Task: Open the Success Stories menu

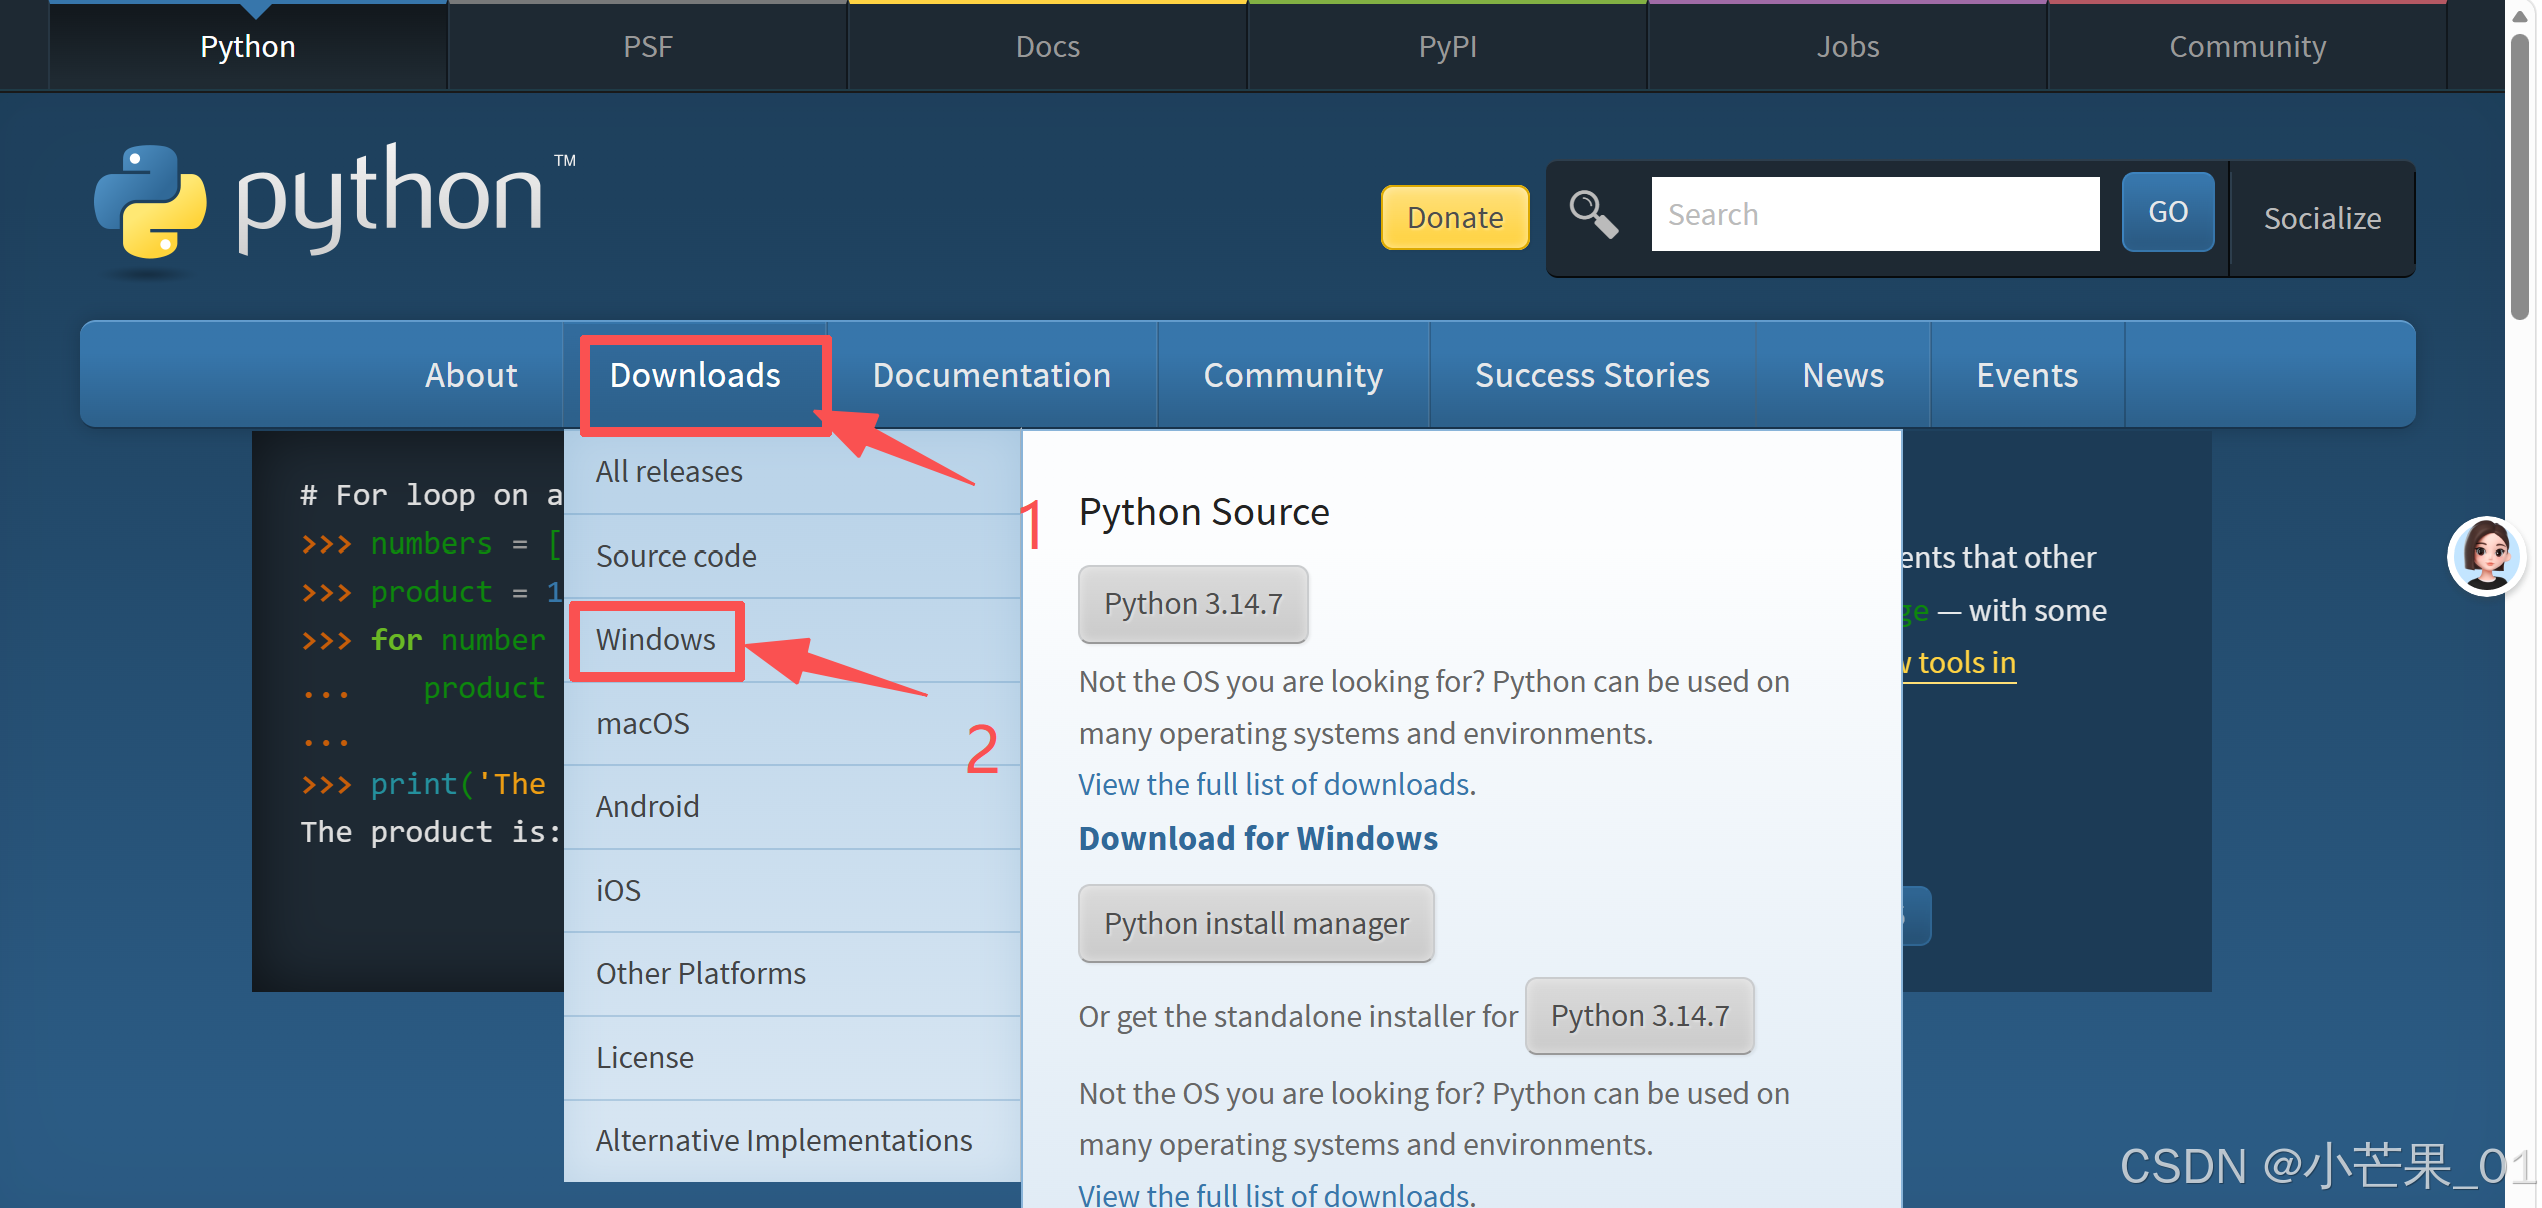Action: 1592,375
